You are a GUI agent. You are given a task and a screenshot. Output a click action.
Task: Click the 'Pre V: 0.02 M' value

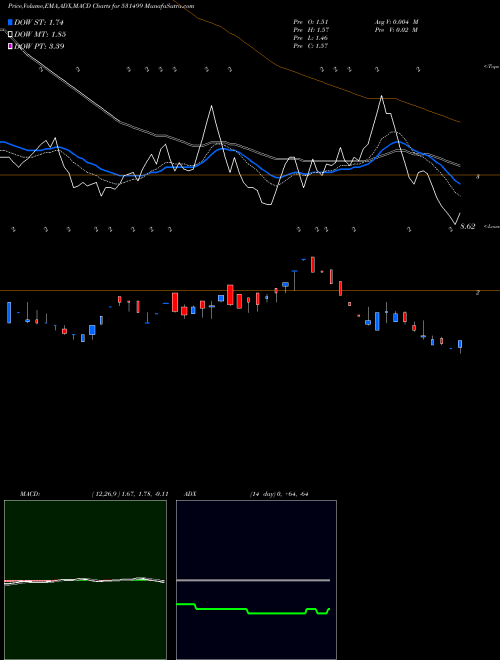(x=396, y=30)
